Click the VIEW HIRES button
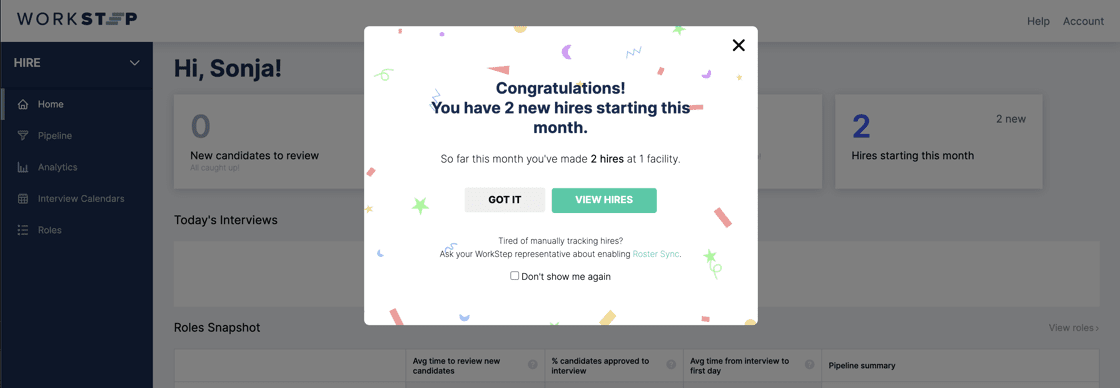 [604, 200]
